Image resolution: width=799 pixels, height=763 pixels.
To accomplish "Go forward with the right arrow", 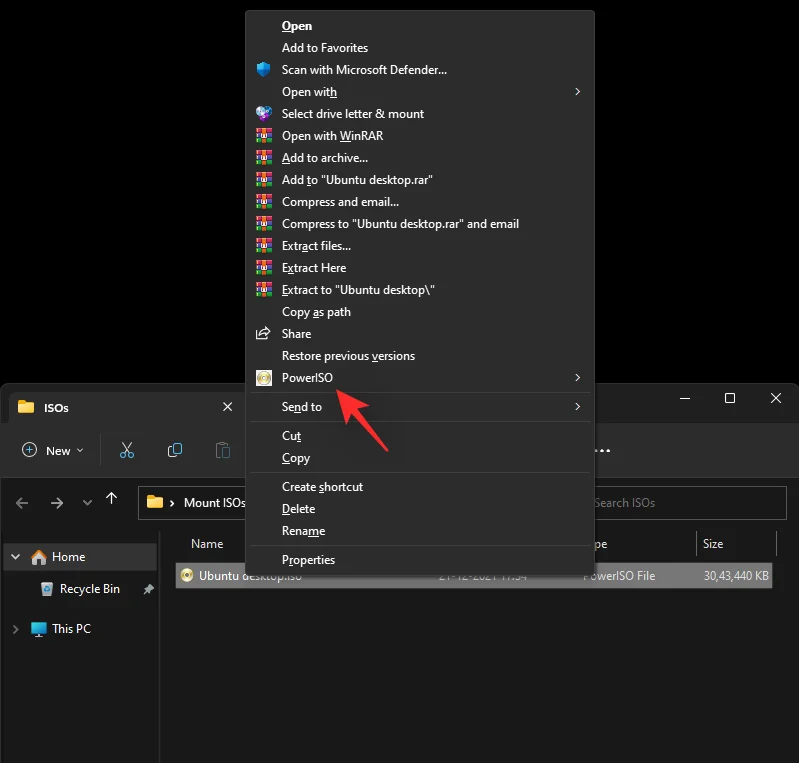I will pos(57,503).
